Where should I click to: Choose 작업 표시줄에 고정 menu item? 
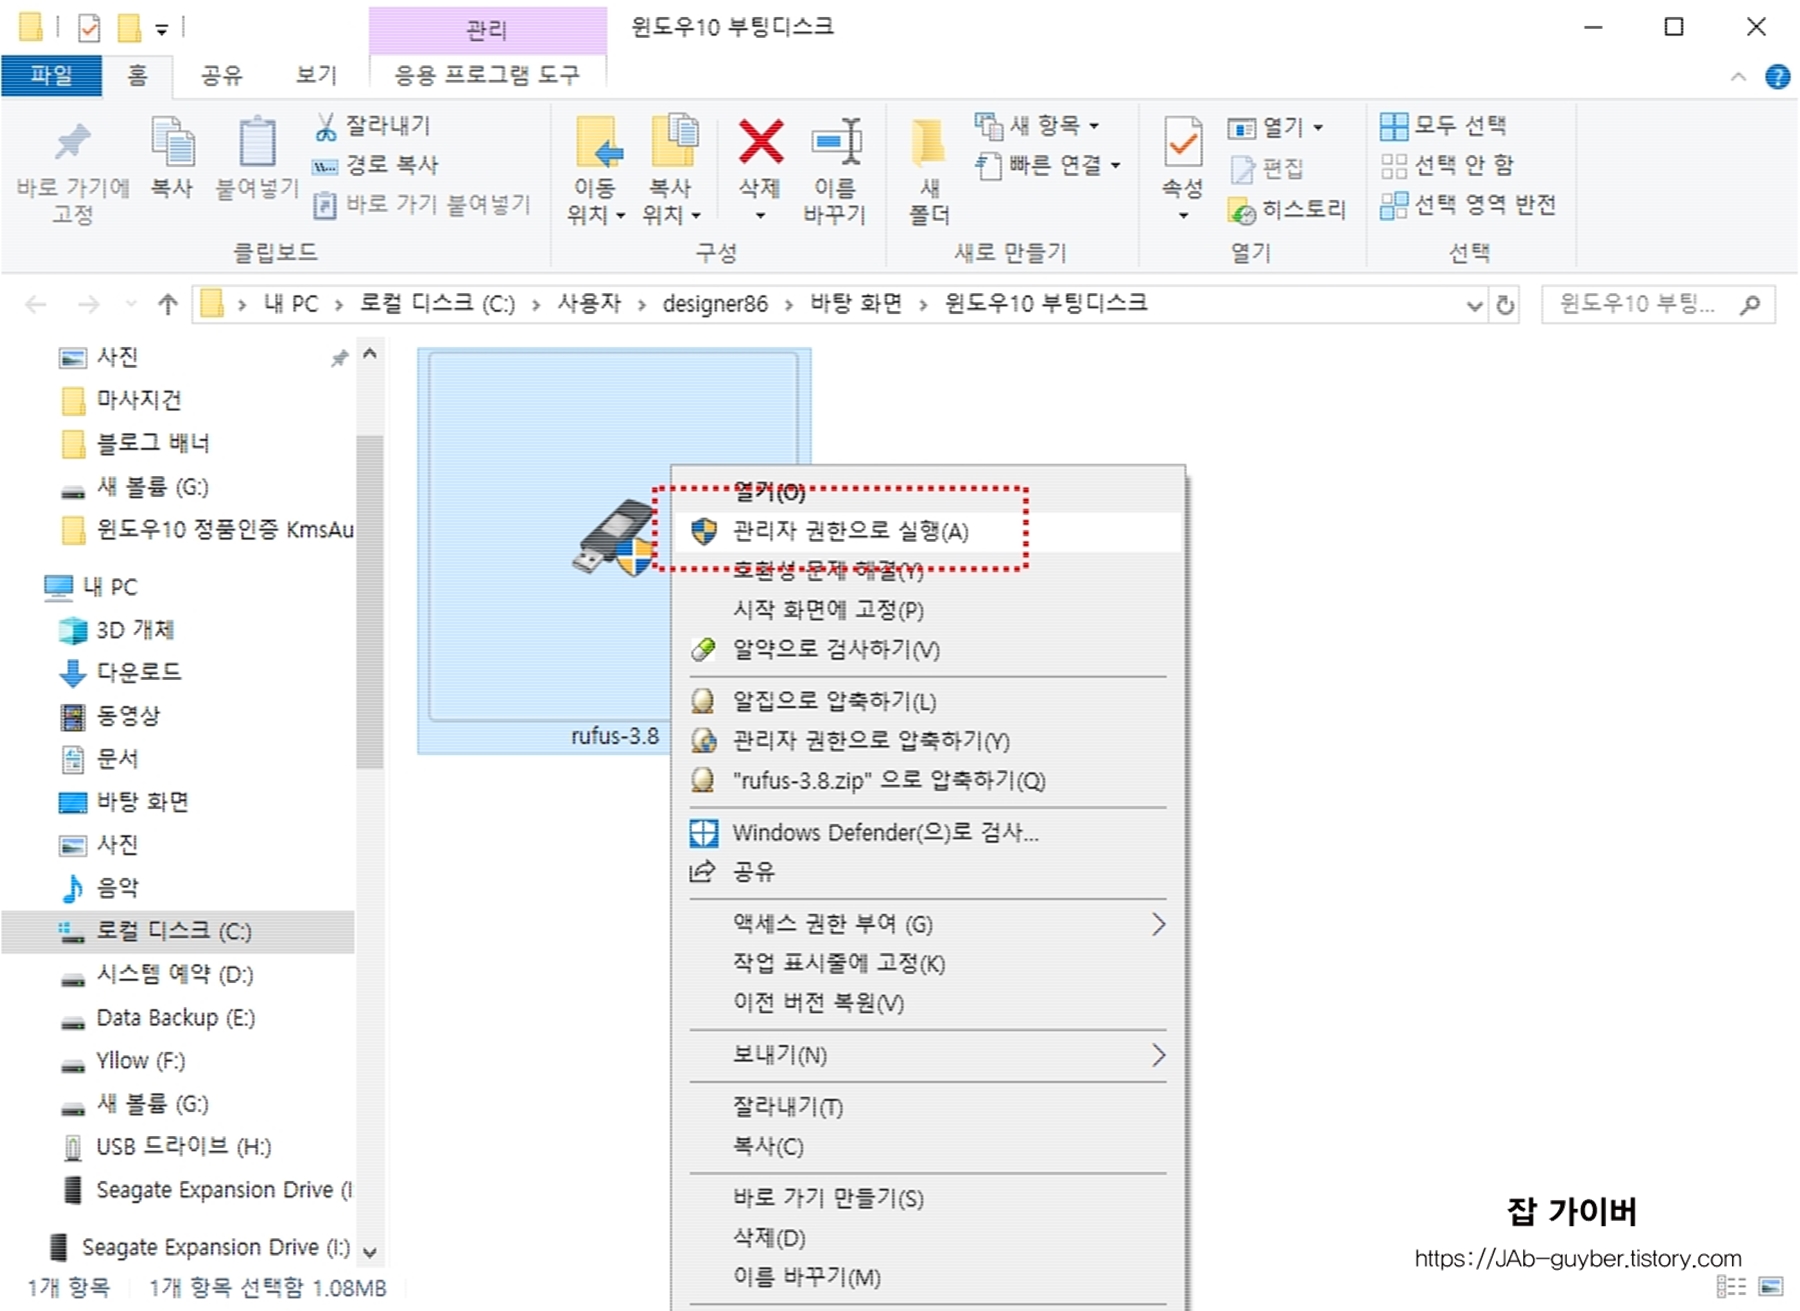[928, 964]
